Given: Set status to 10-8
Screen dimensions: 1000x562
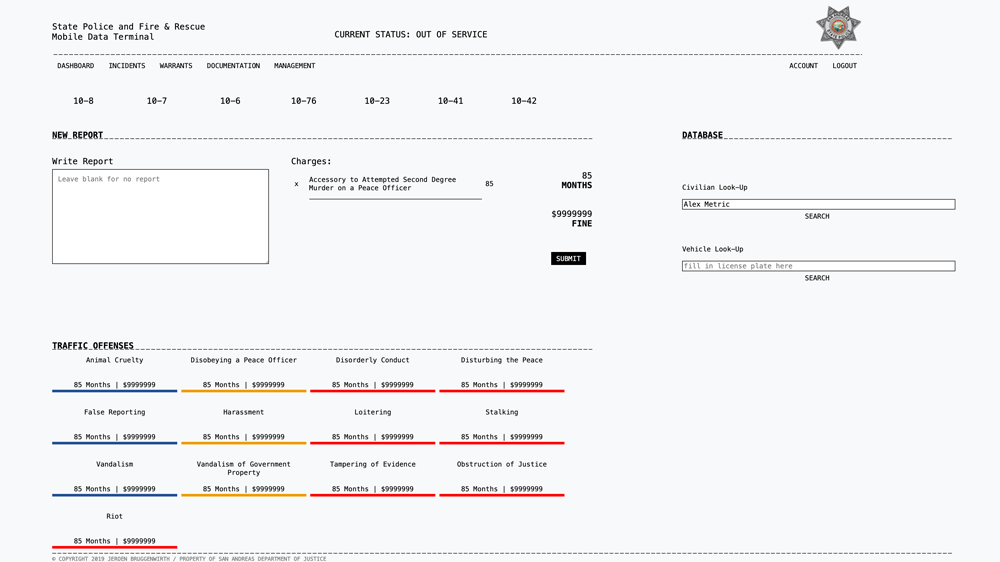Looking at the screenshot, I should pos(83,101).
